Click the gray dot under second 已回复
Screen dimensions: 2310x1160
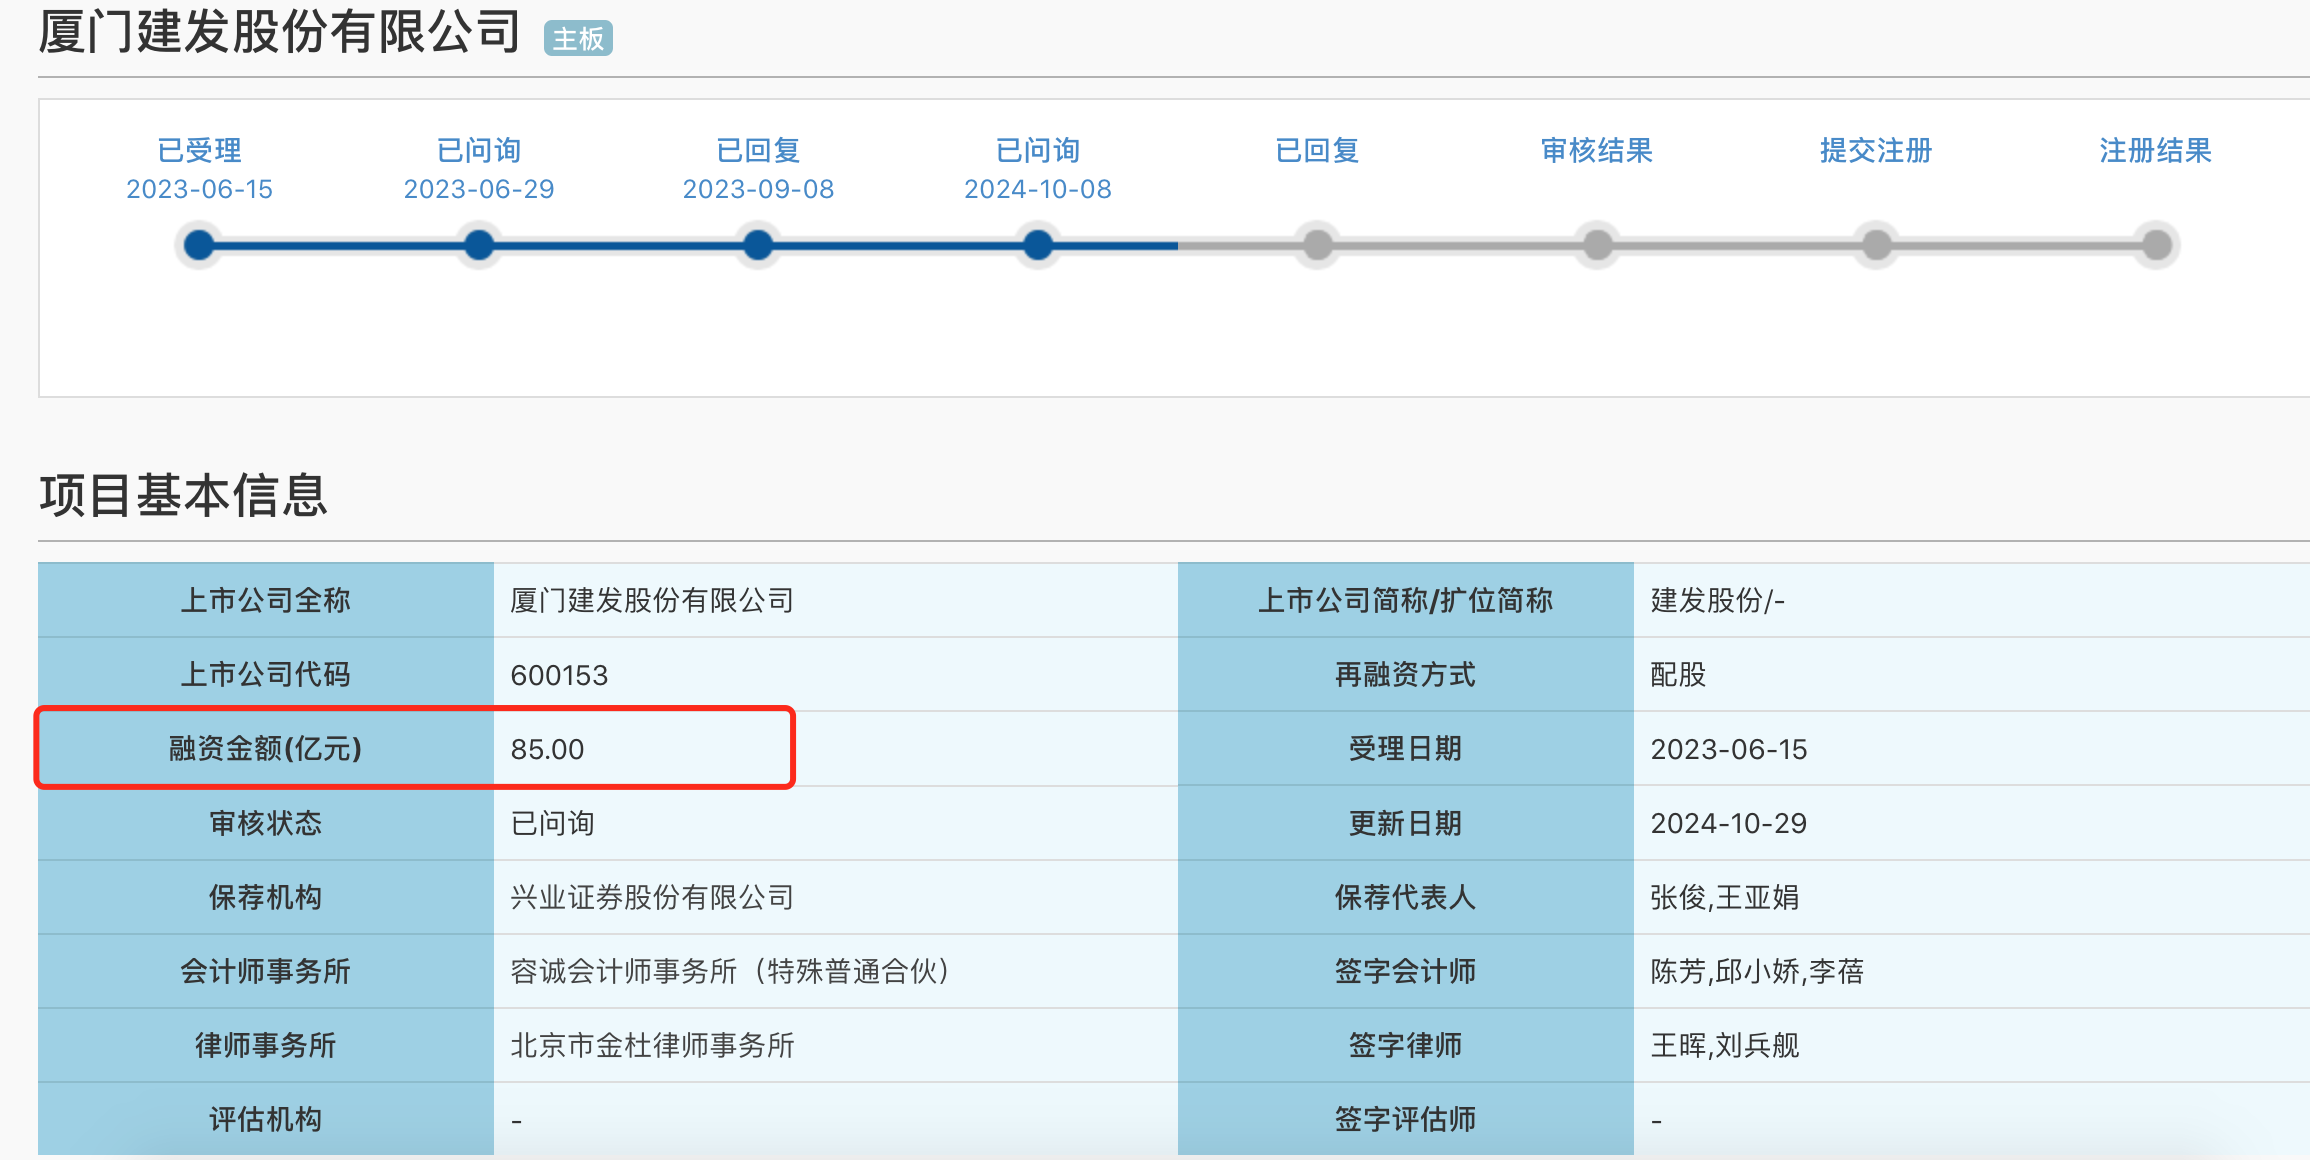click(1318, 245)
